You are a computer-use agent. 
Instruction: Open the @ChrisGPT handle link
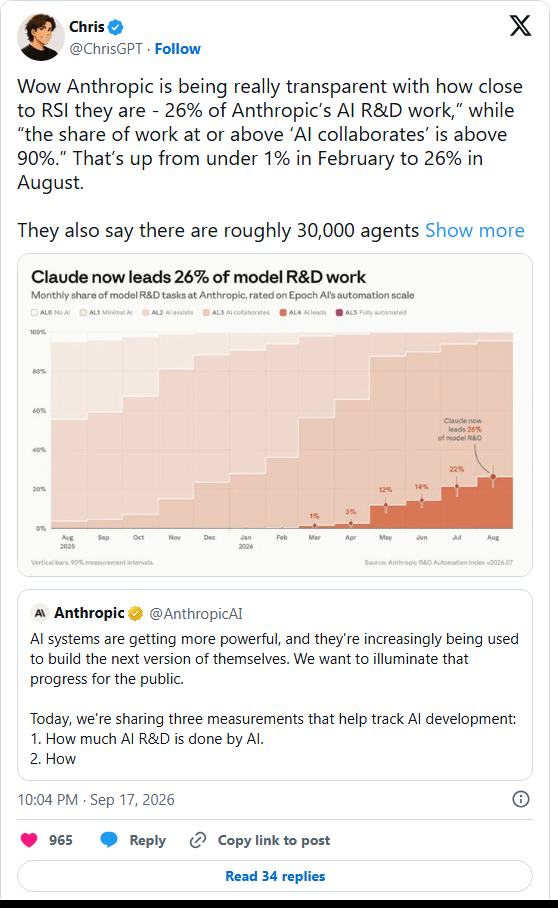(x=106, y=49)
